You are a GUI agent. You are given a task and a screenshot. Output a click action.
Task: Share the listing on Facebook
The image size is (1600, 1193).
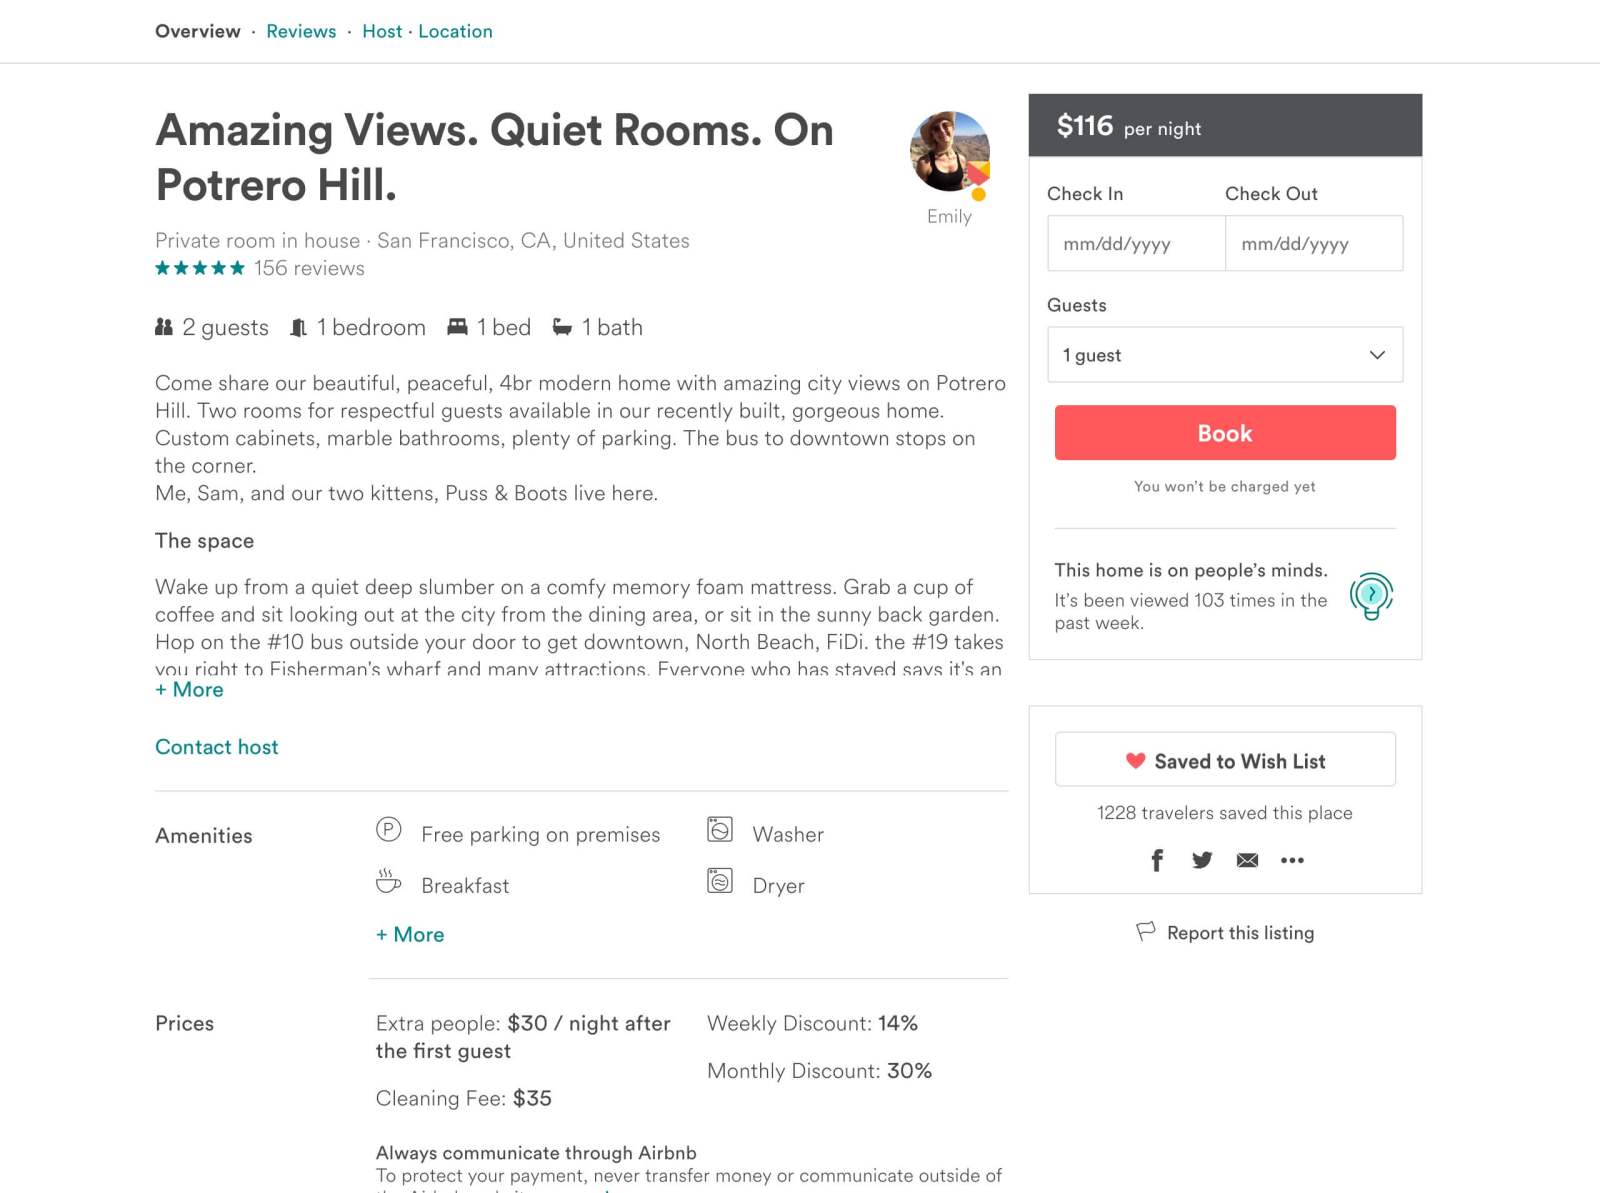pyautogui.click(x=1157, y=860)
